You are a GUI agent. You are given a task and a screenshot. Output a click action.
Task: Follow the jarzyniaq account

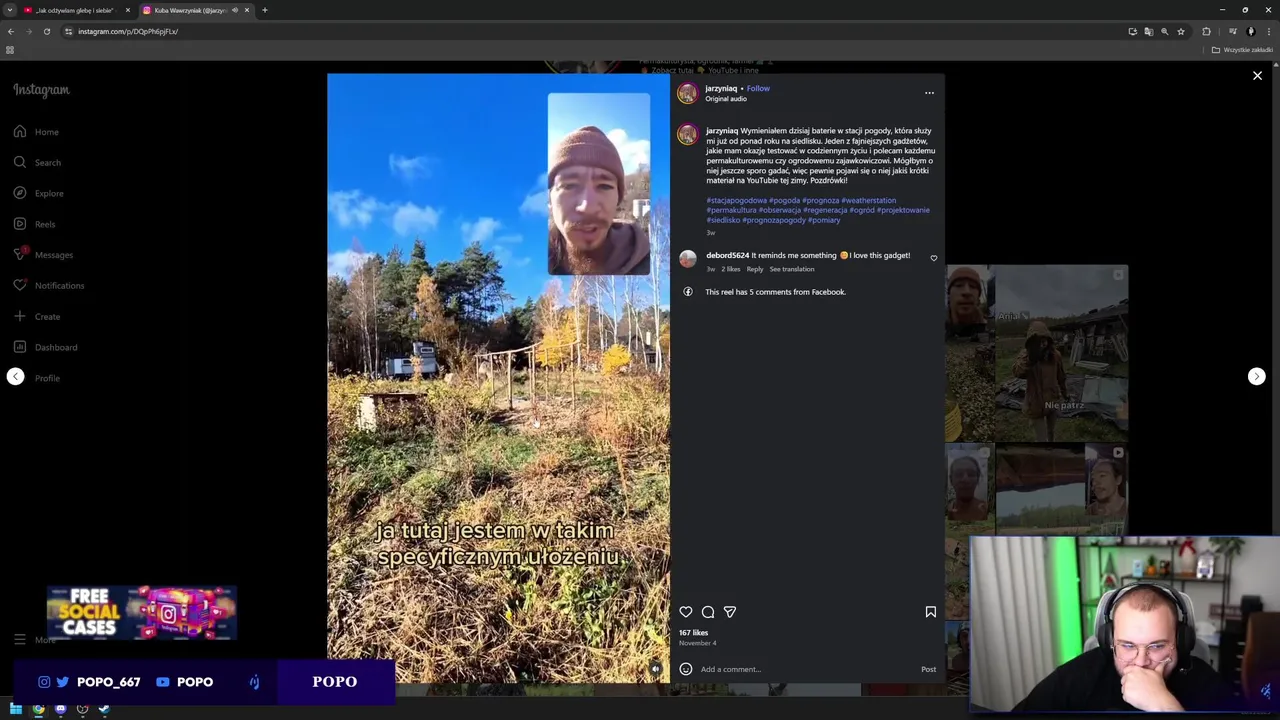pos(758,88)
